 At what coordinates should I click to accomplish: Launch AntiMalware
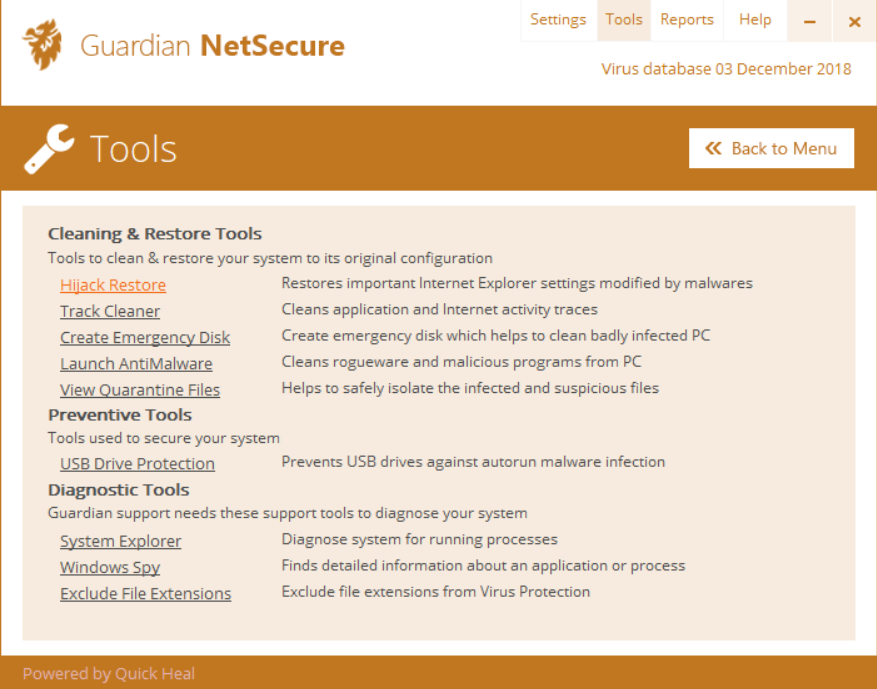pos(136,363)
